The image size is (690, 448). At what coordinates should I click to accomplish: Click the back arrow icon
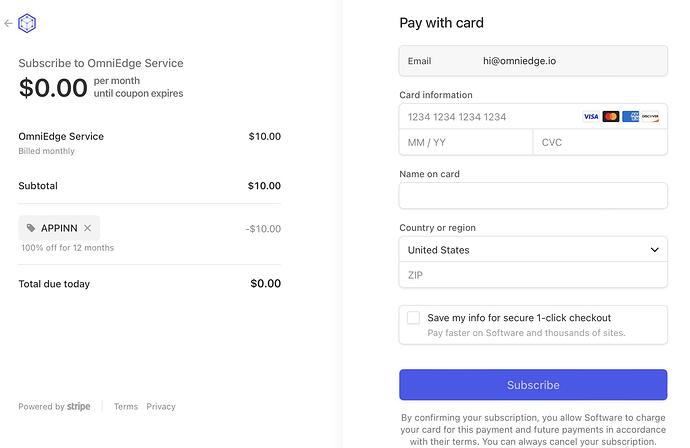click(8, 23)
